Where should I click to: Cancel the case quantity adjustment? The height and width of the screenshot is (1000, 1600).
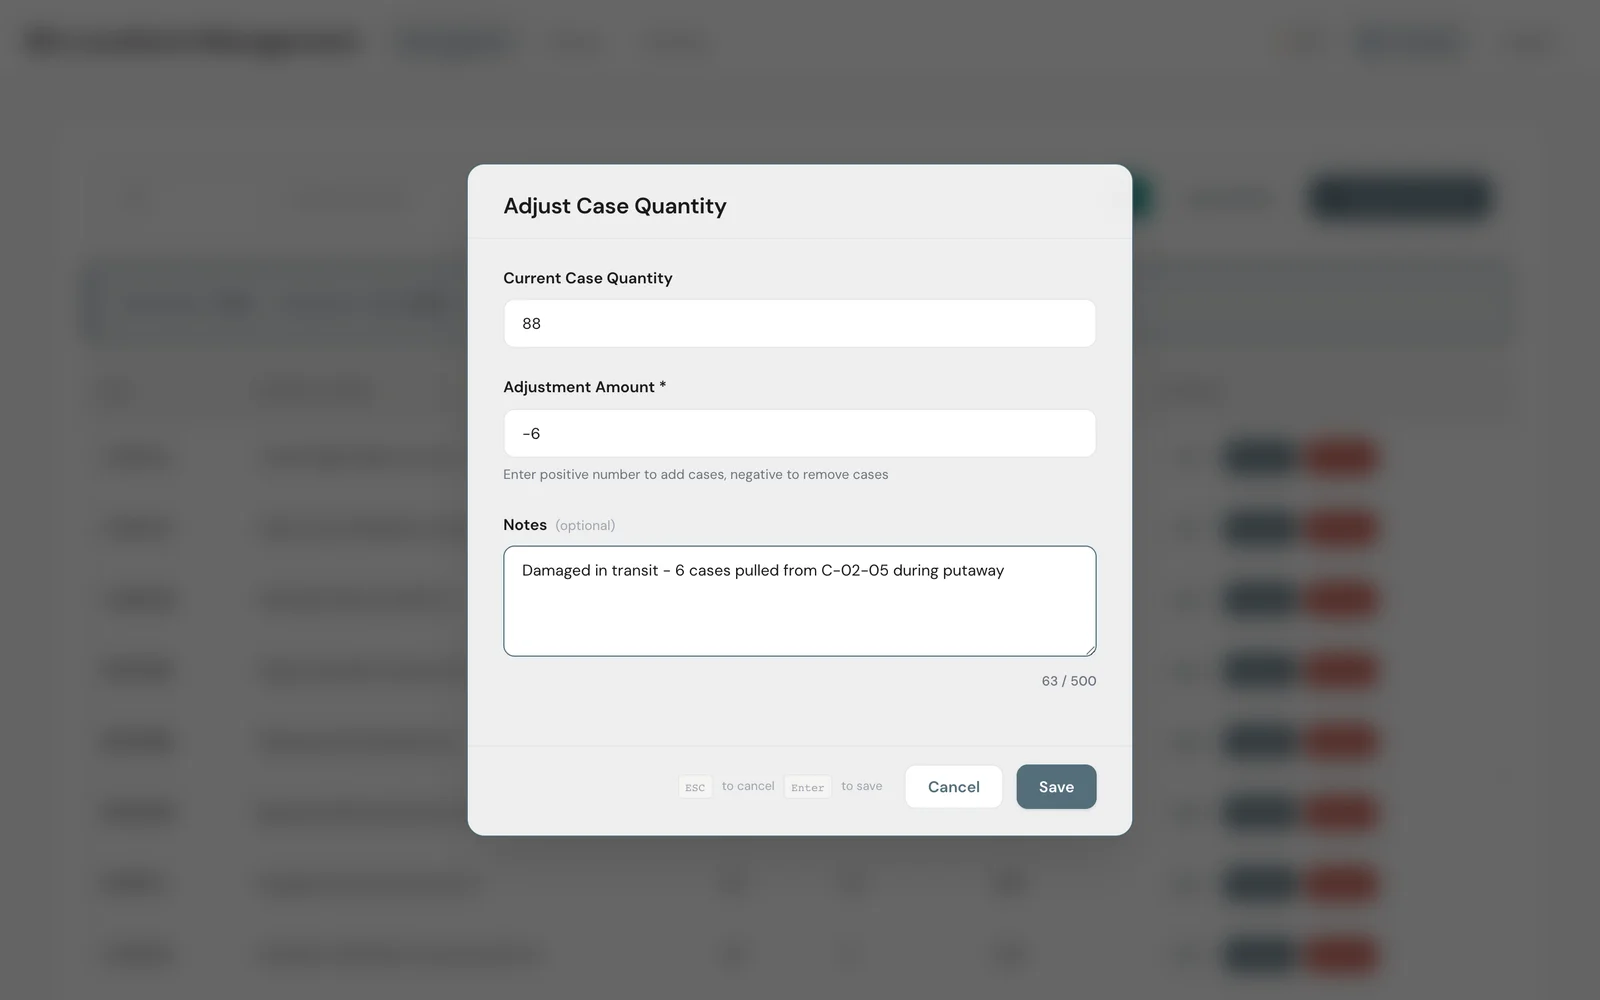(953, 787)
